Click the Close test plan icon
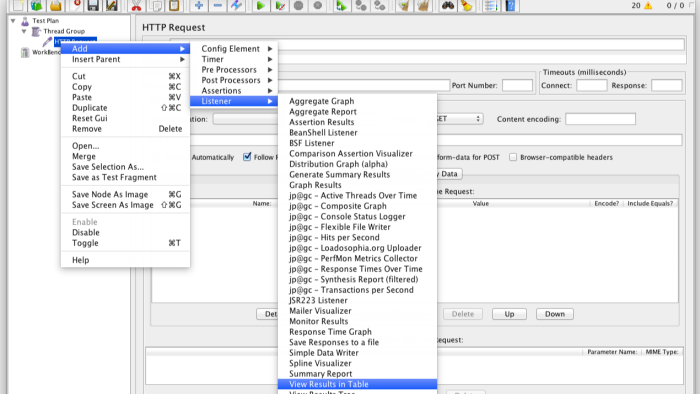 [x=76, y=5]
